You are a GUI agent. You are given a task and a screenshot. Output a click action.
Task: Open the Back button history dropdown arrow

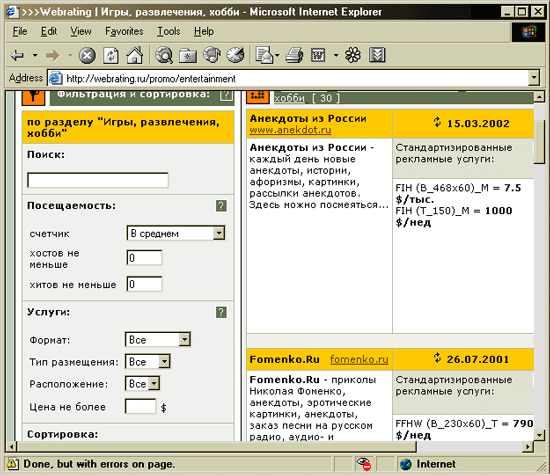coord(35,55)
